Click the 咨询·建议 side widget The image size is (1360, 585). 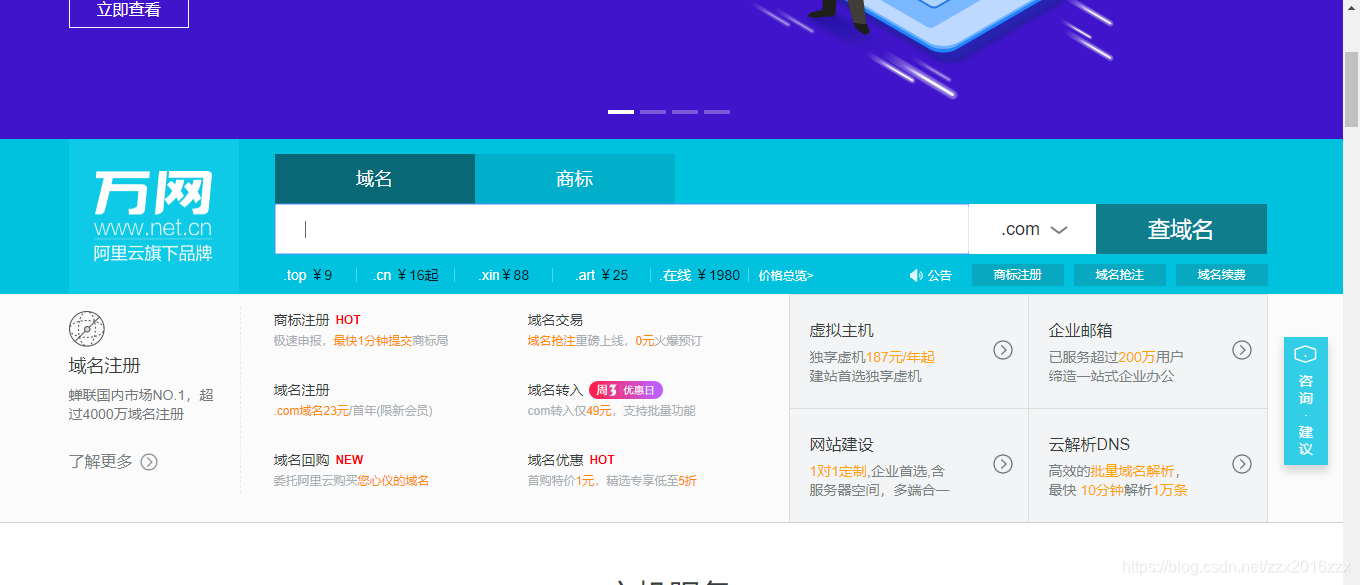tap(1305, 401)
